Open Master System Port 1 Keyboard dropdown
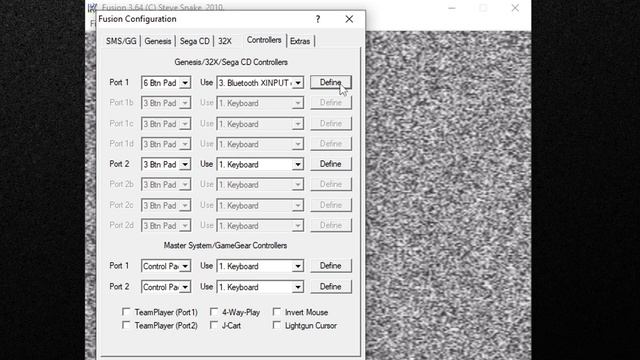The width and height of the screenshot is (640, 360). coord(260,266)
